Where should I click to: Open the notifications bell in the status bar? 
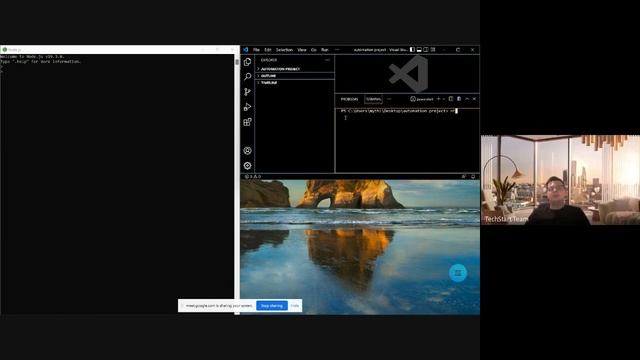[x=473, y=177]
